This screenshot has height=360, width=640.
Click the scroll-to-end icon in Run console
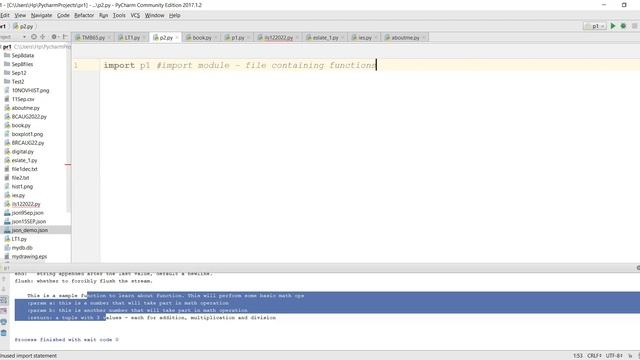tap(4, 311)
